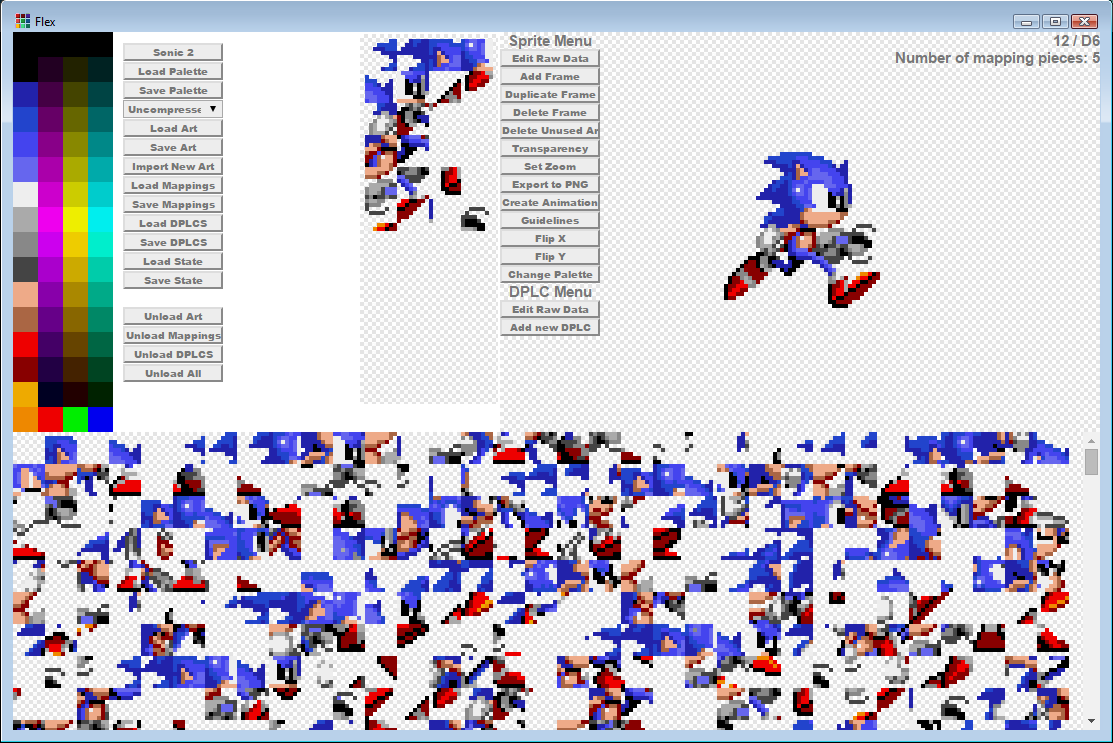1113x743 pixels.
Task: Open the Uncompressed format dropdown
Action: coord(172,109)
